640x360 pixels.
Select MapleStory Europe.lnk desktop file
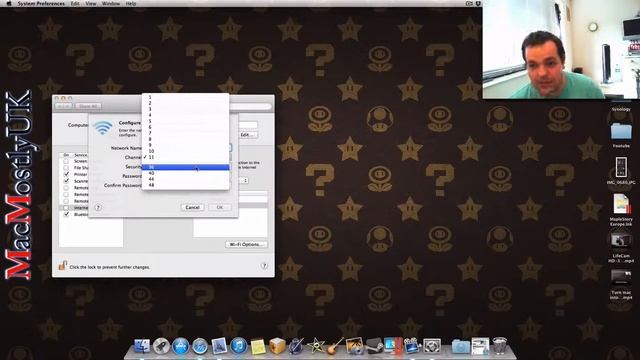pos(621,210)
